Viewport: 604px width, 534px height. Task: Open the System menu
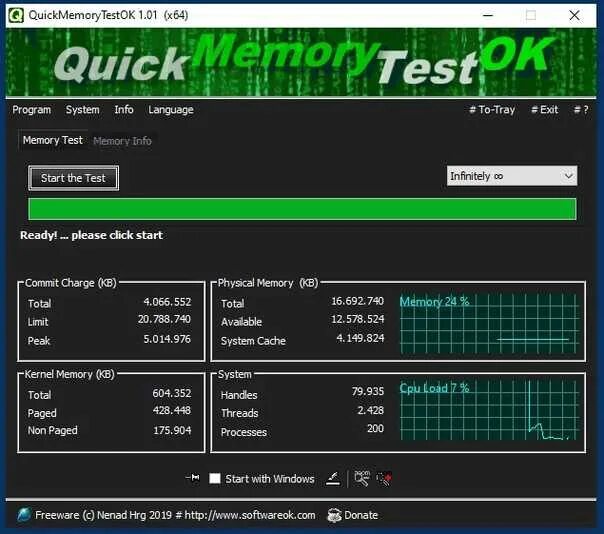(x=82, y=110)
